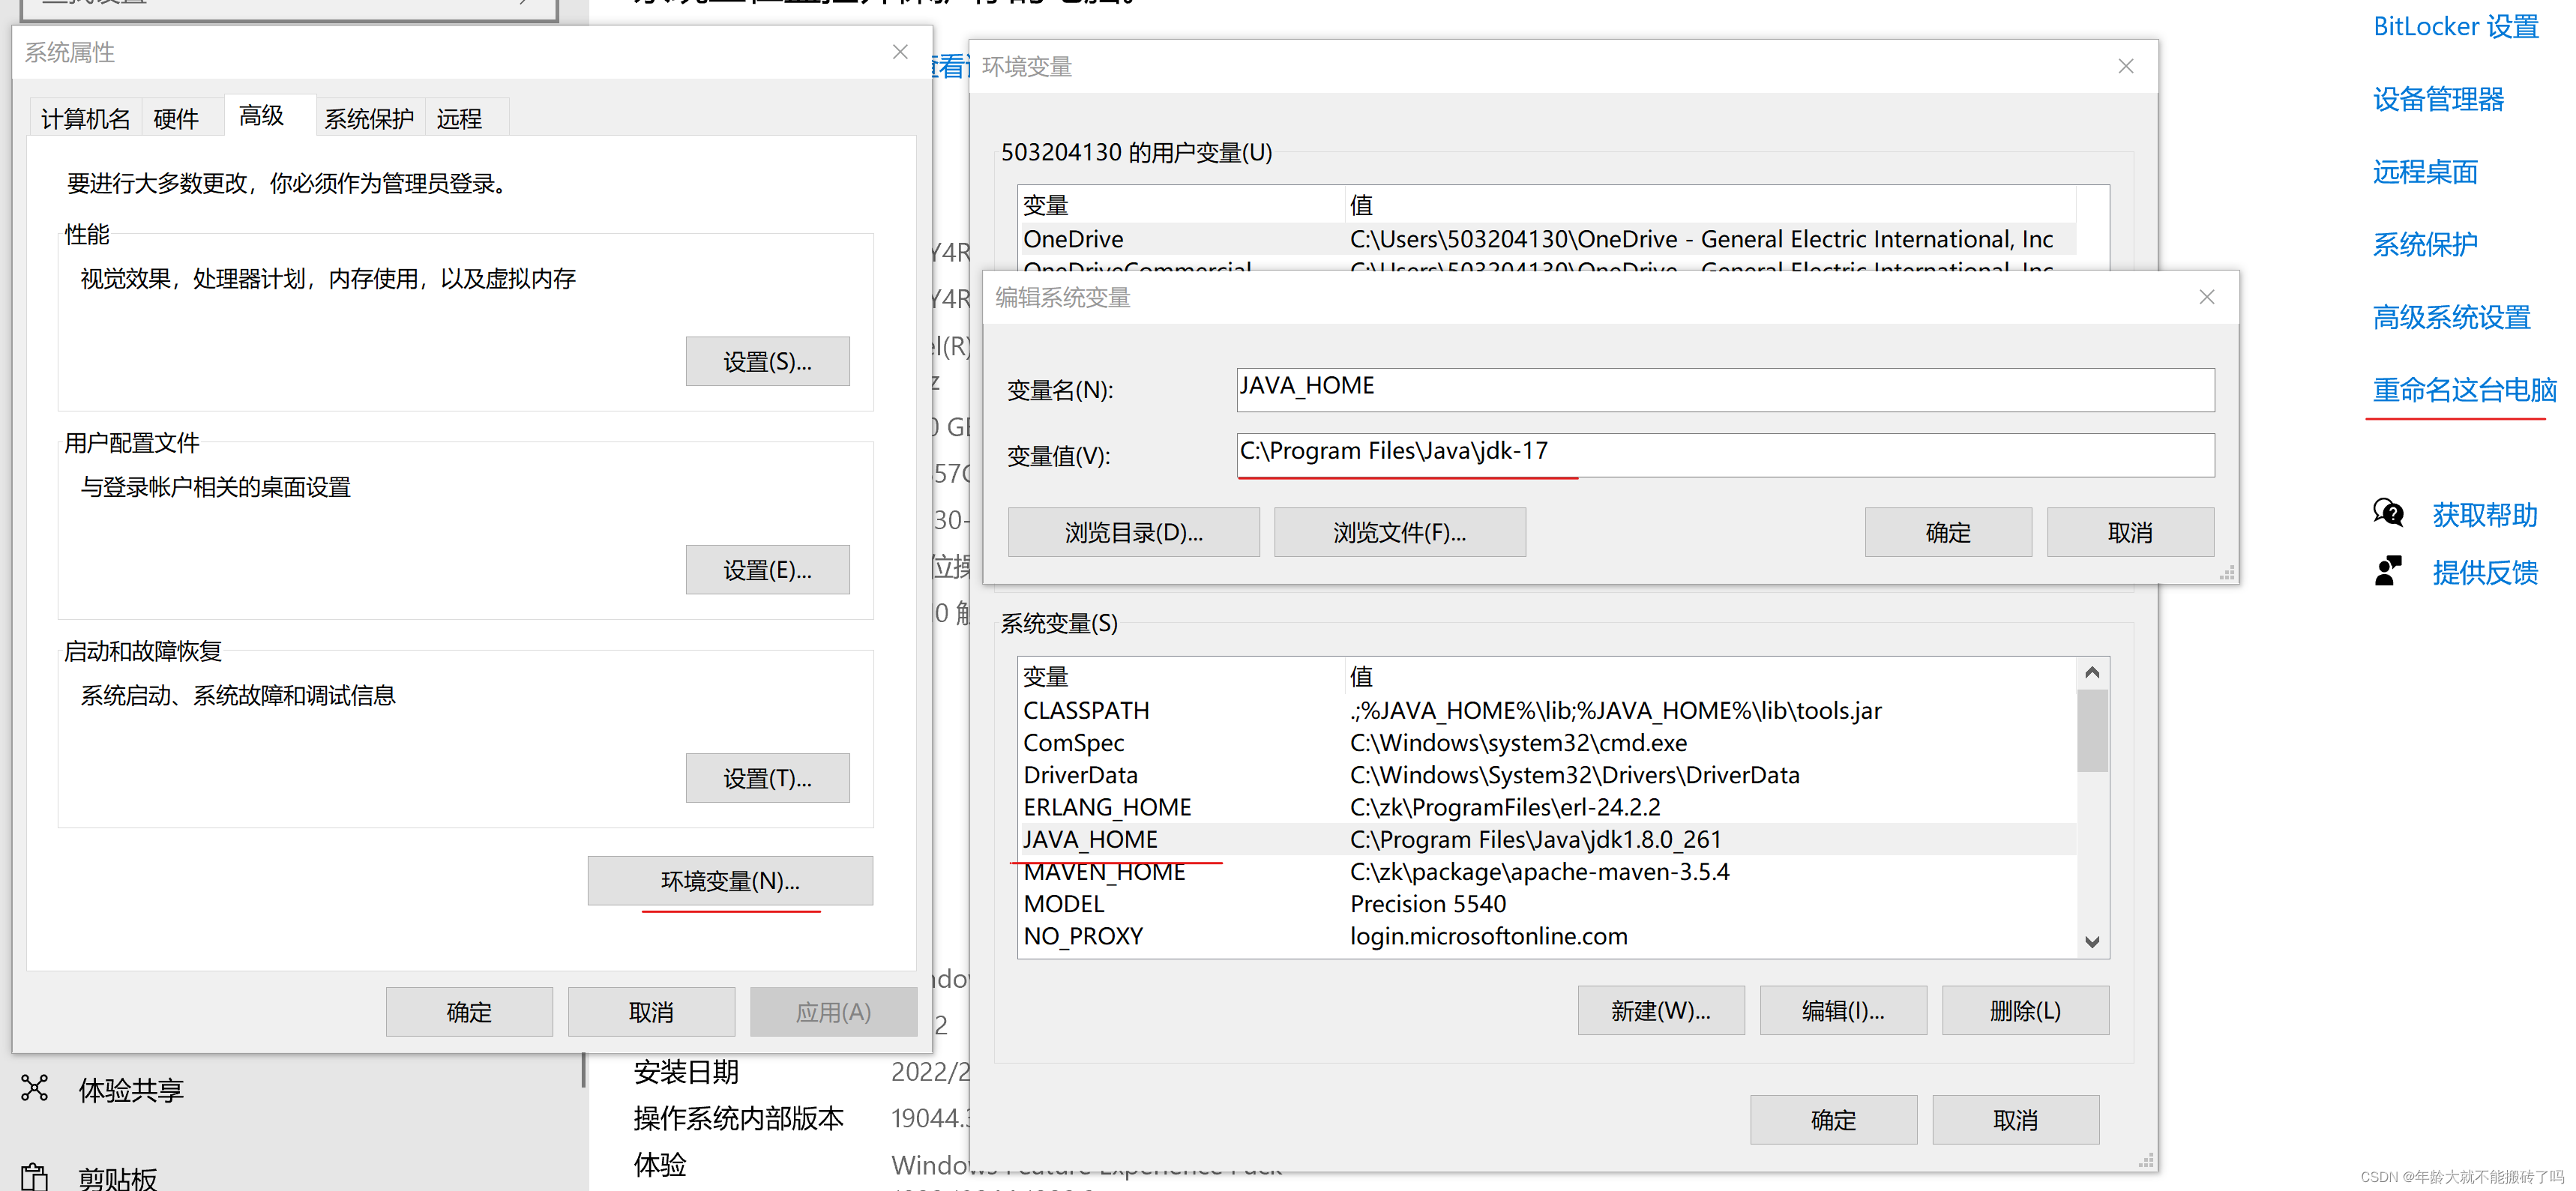2576x1191 pixels.
Task: Click the 变量值 input field
Action: click(1725, 455)
